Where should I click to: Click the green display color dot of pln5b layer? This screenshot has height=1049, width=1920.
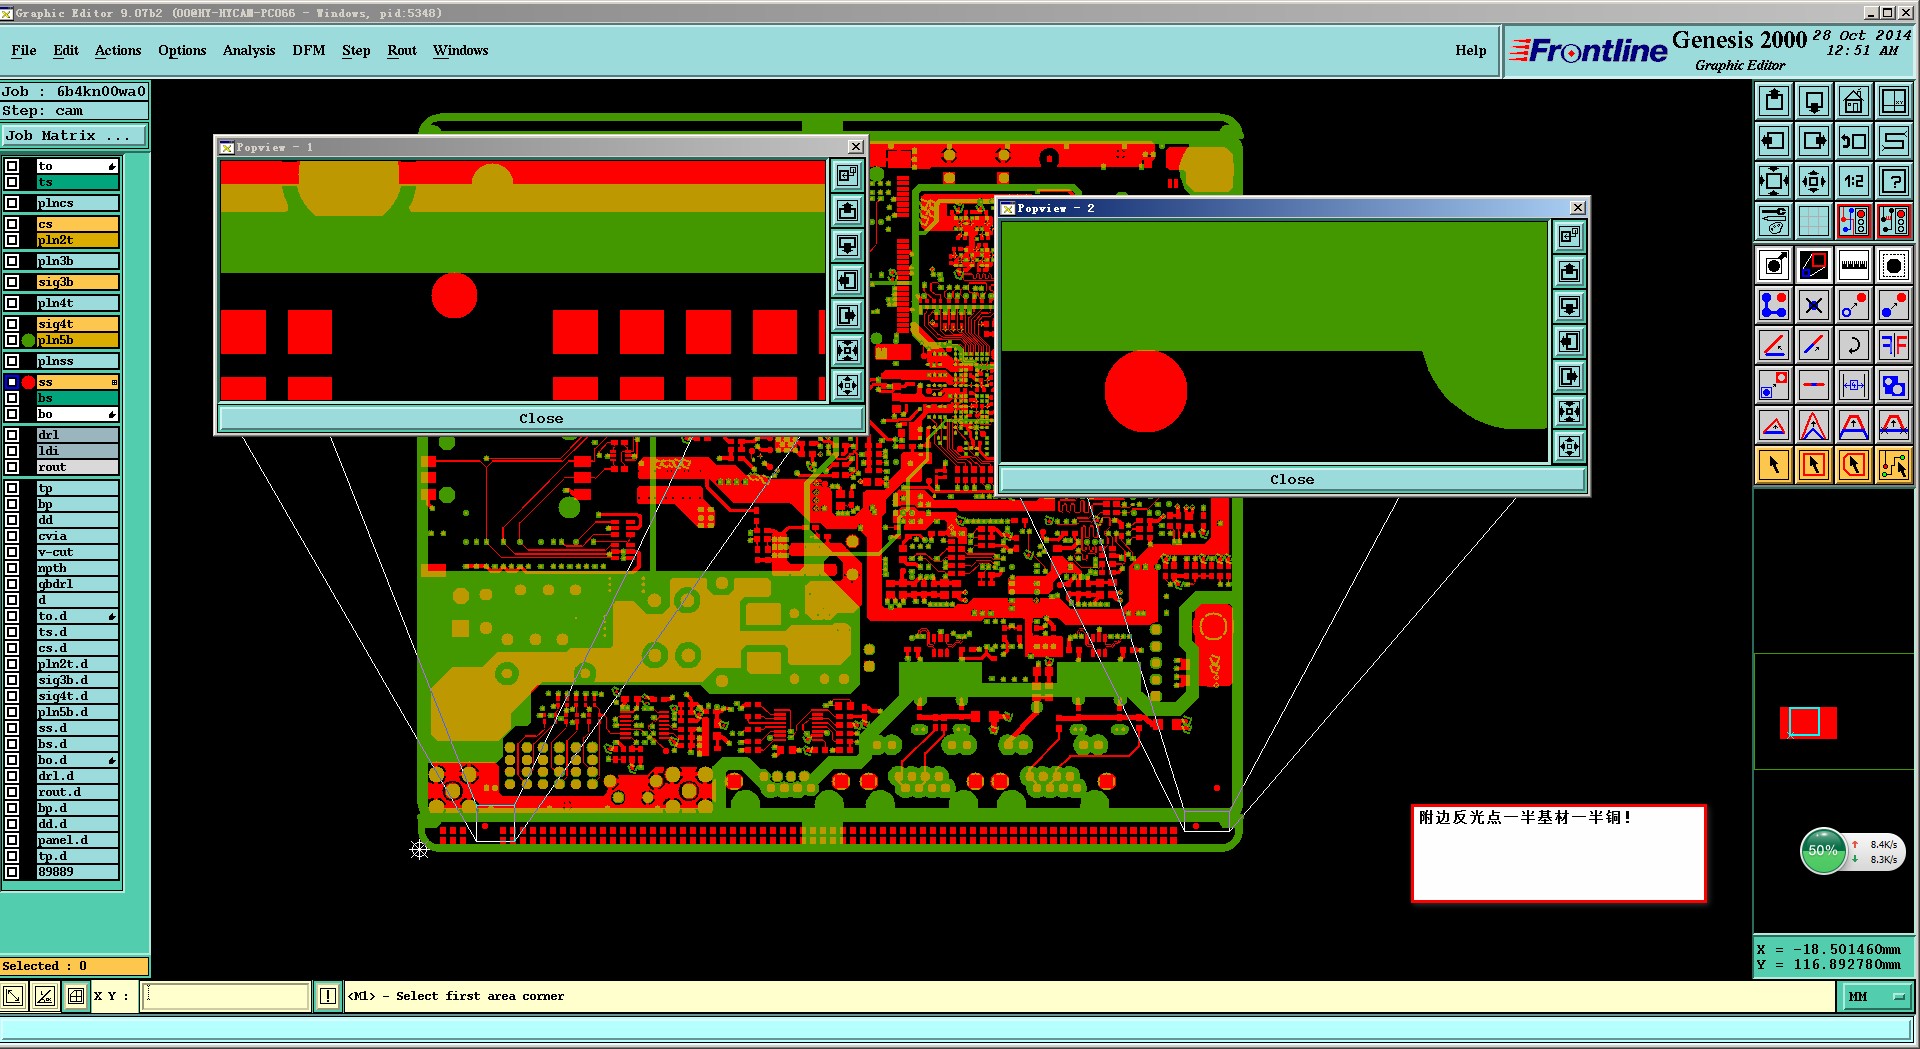point(28,340)
